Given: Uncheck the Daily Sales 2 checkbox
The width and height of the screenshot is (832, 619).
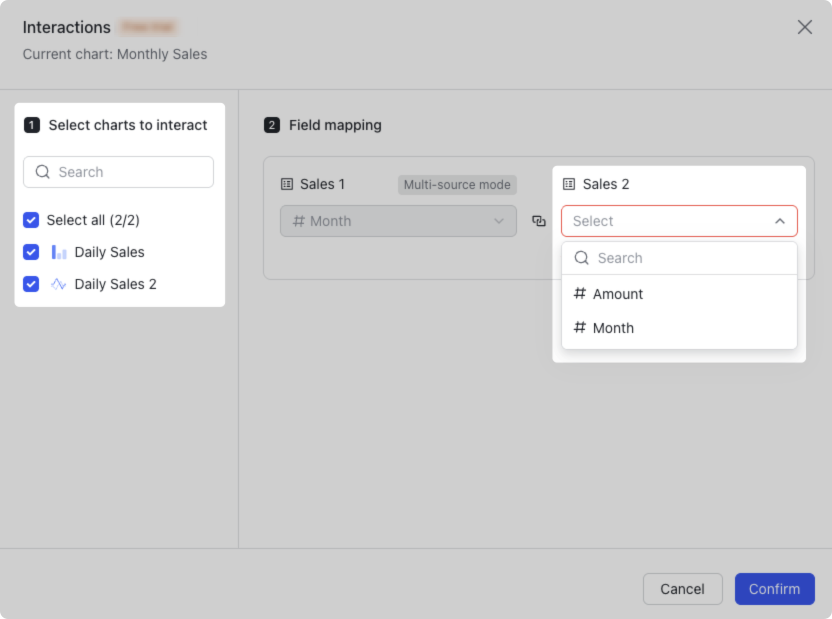Looking at the screenshot, I should [31, 284].
